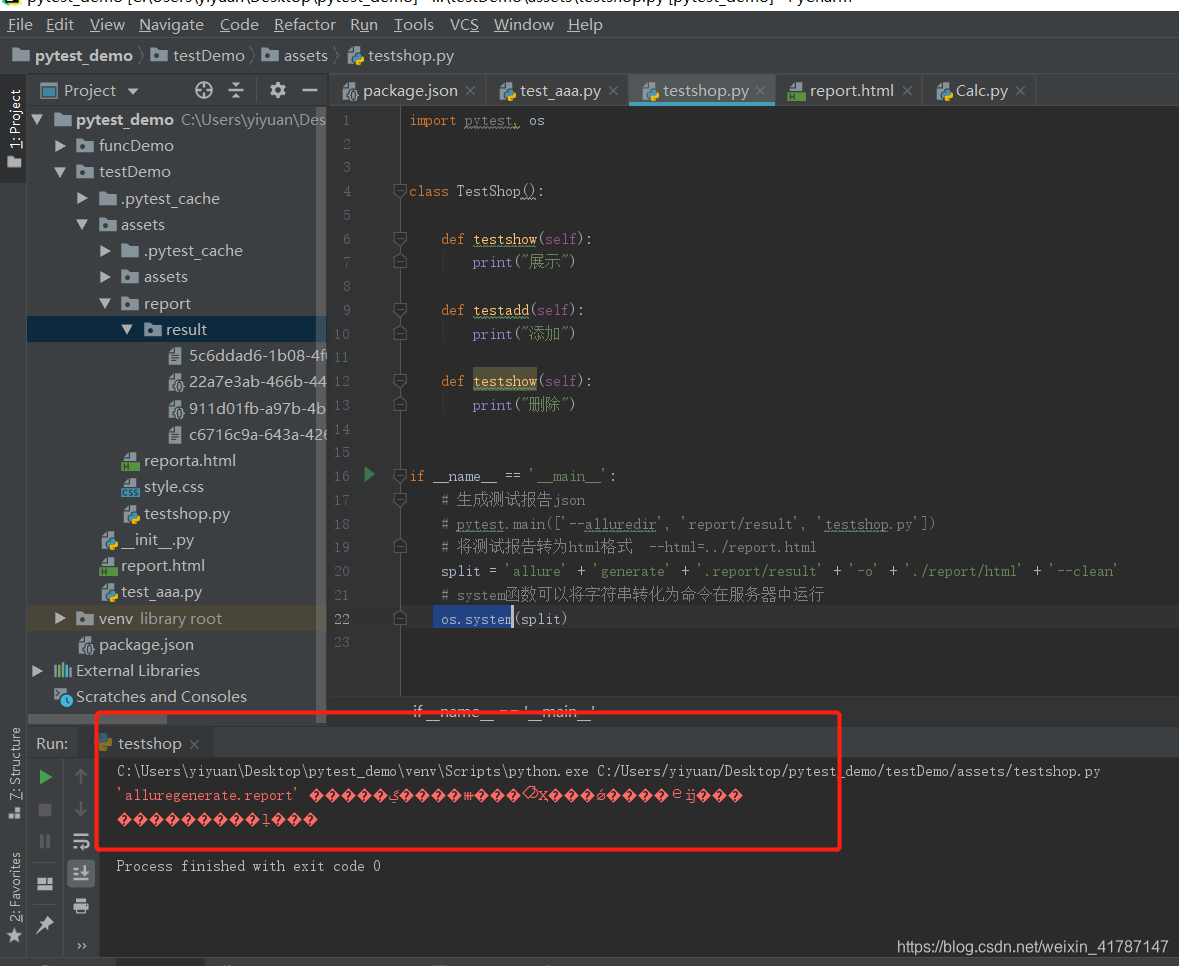The image size is (1179, 966).
Task: Click the python.exe file path in console
Action: [353, 771]
